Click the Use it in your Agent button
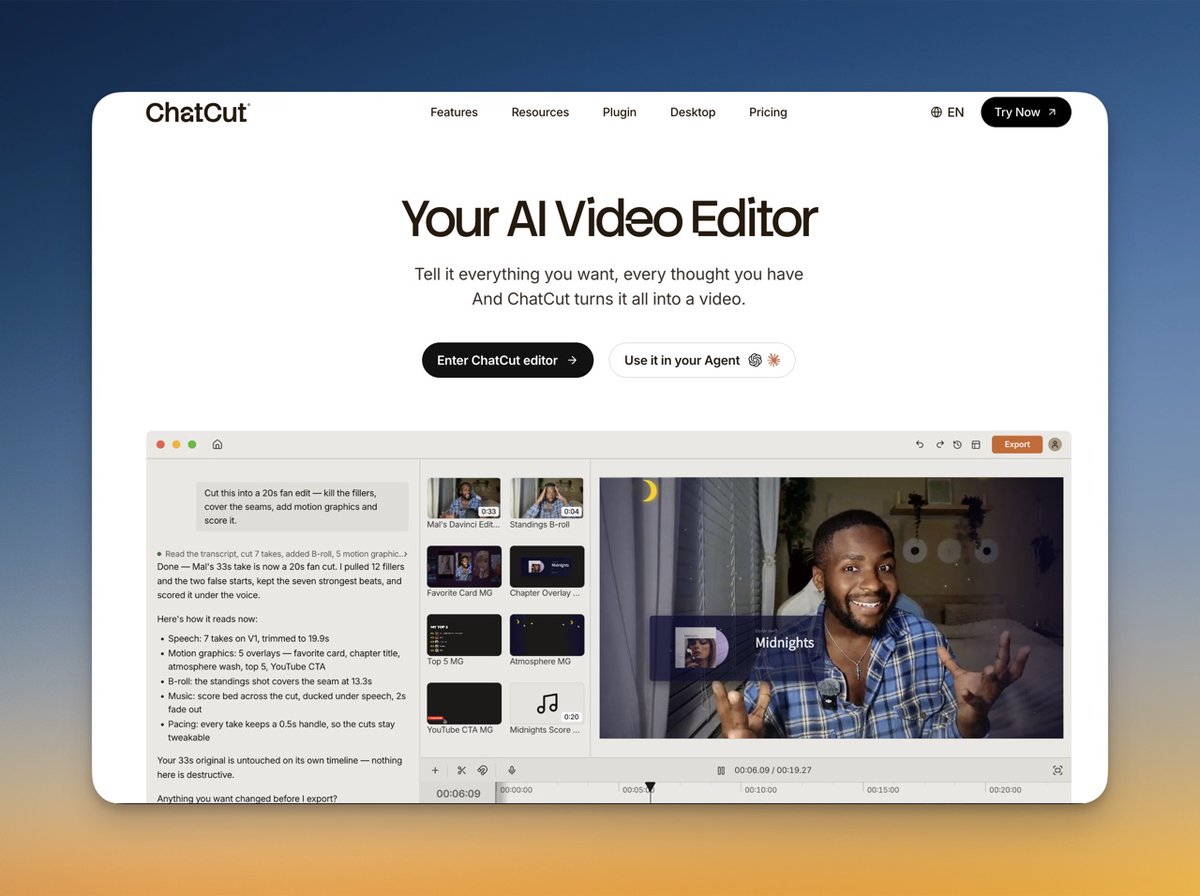This screenshot has height=896, width=1200. [x=702, y=360]
